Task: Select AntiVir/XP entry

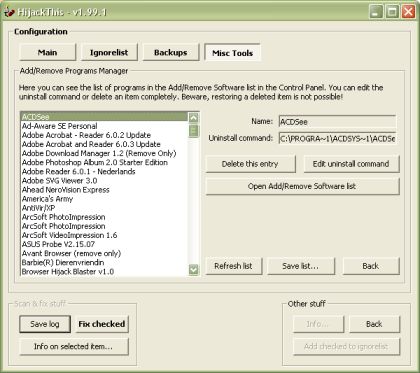Action: (x=104, y=208)
